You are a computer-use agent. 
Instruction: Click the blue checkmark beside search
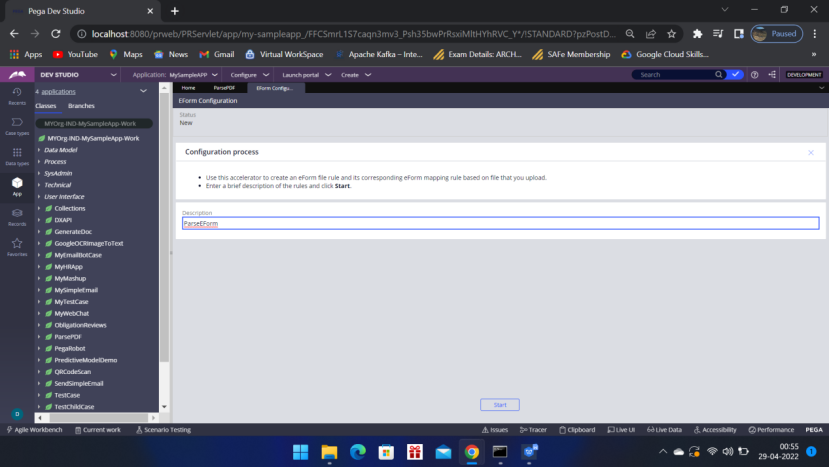[x=735, y=75]
